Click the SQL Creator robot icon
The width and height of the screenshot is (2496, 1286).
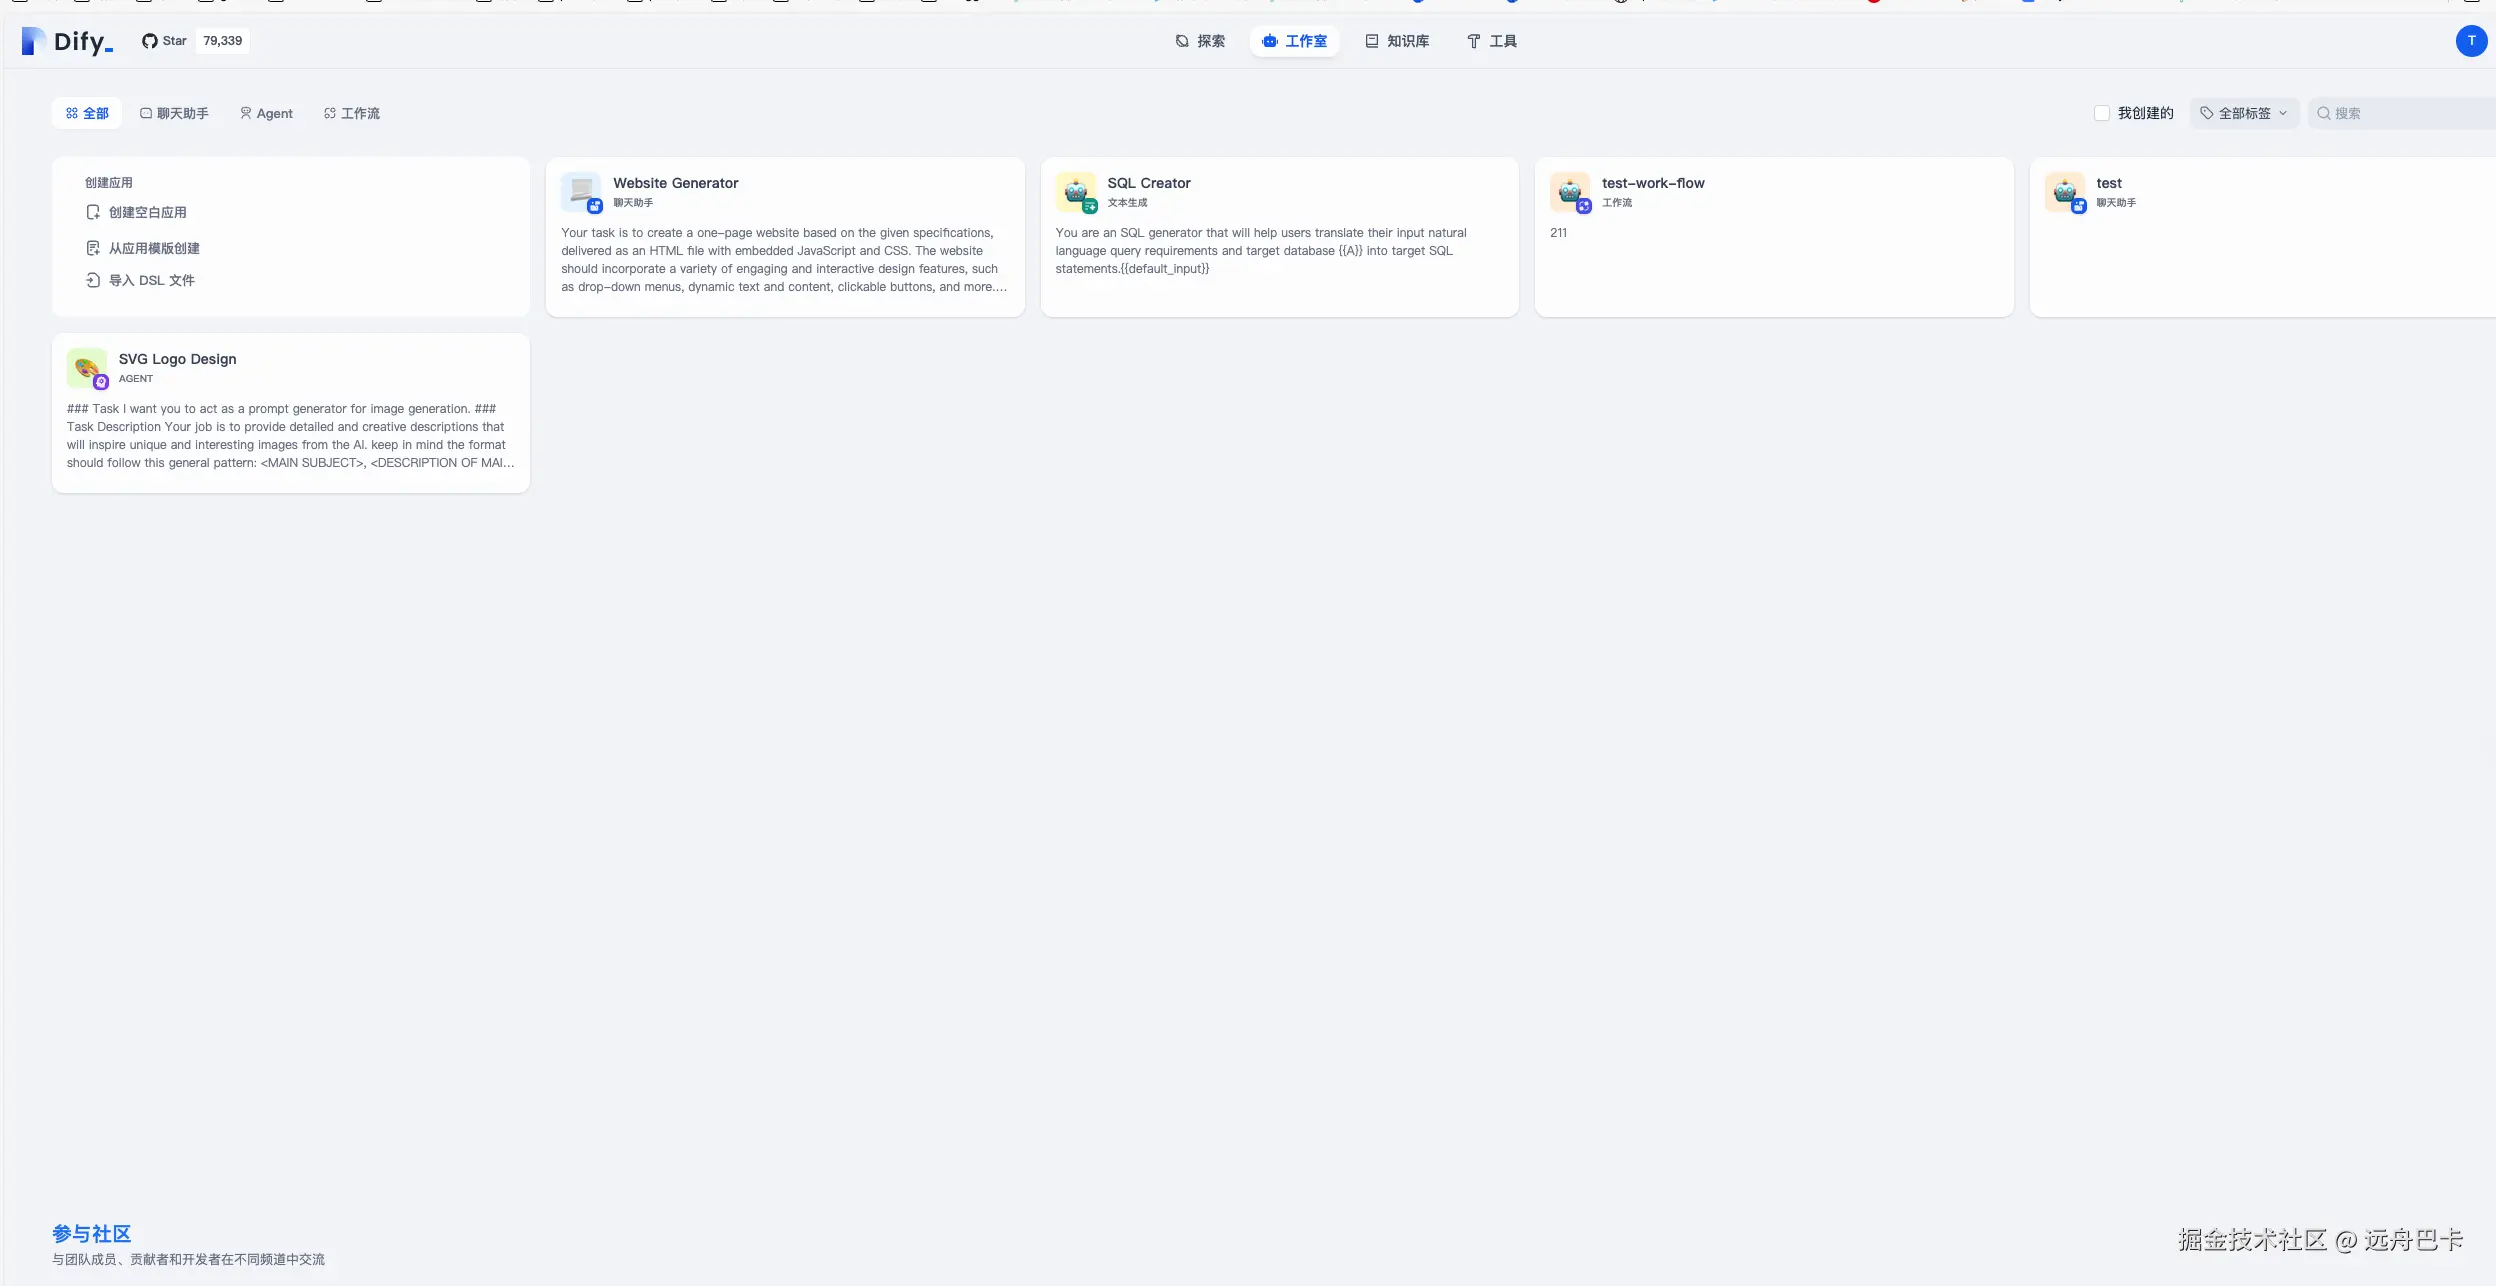1075,192
